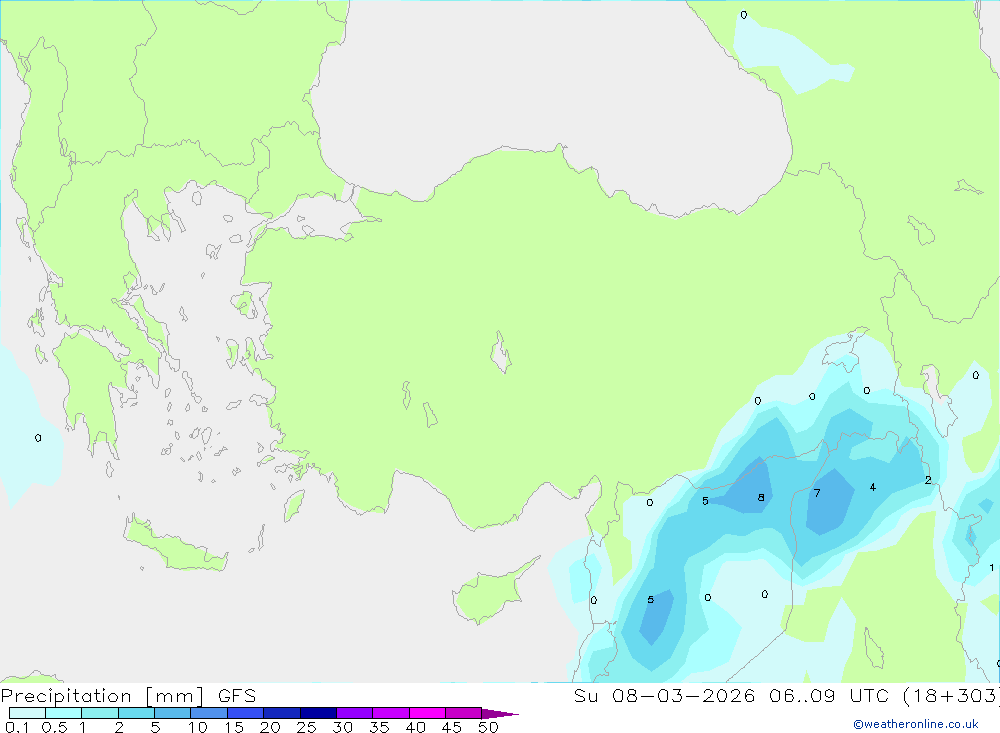Viewport: 1000px width, 733px height.
Task: Click the precipitation value '1' near the right edge
Action: pyautogui.click(x=992, y=568)
